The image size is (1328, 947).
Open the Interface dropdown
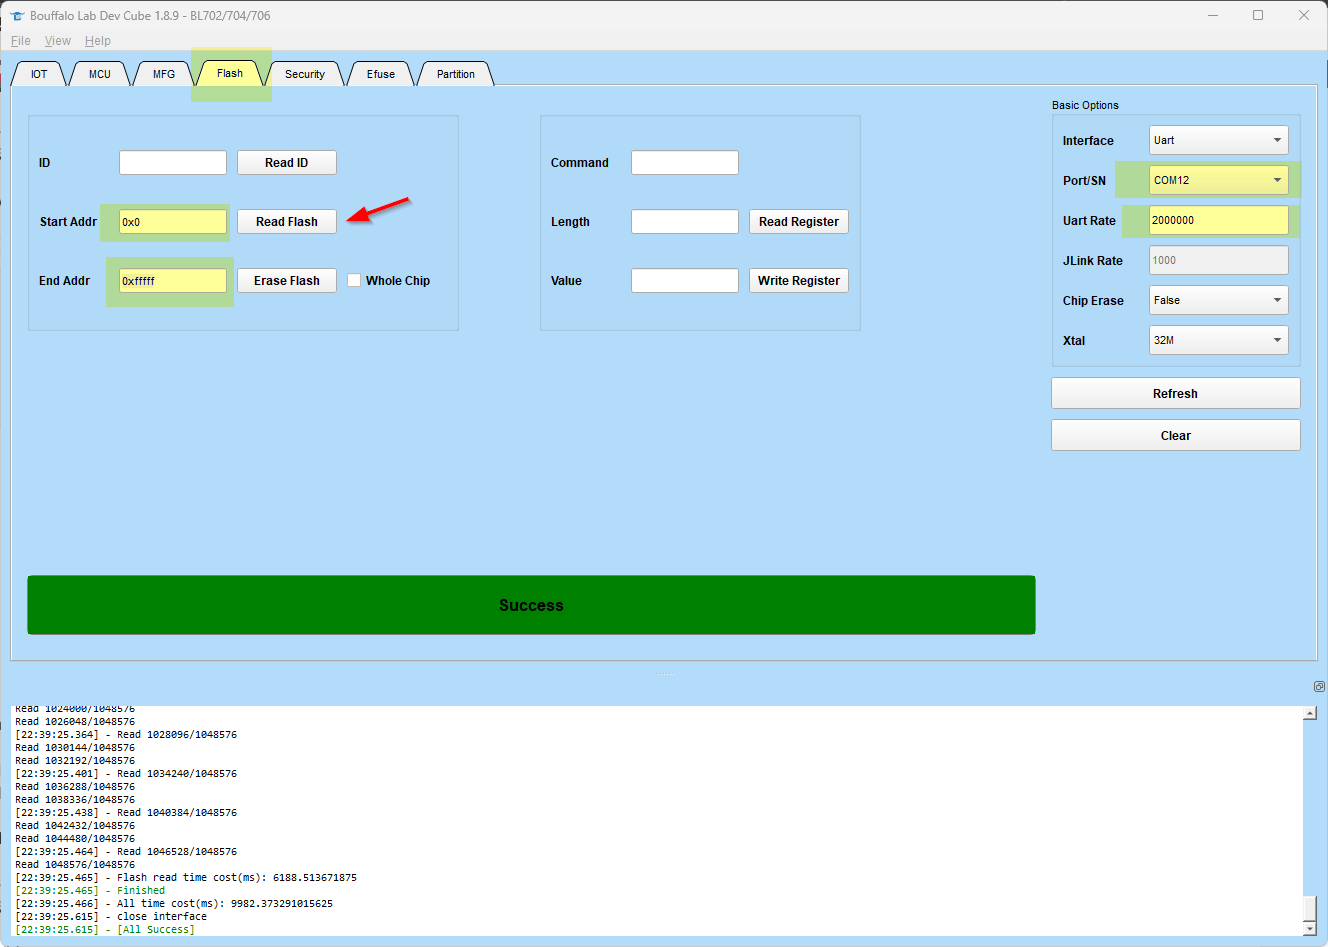click(1218, 140)
